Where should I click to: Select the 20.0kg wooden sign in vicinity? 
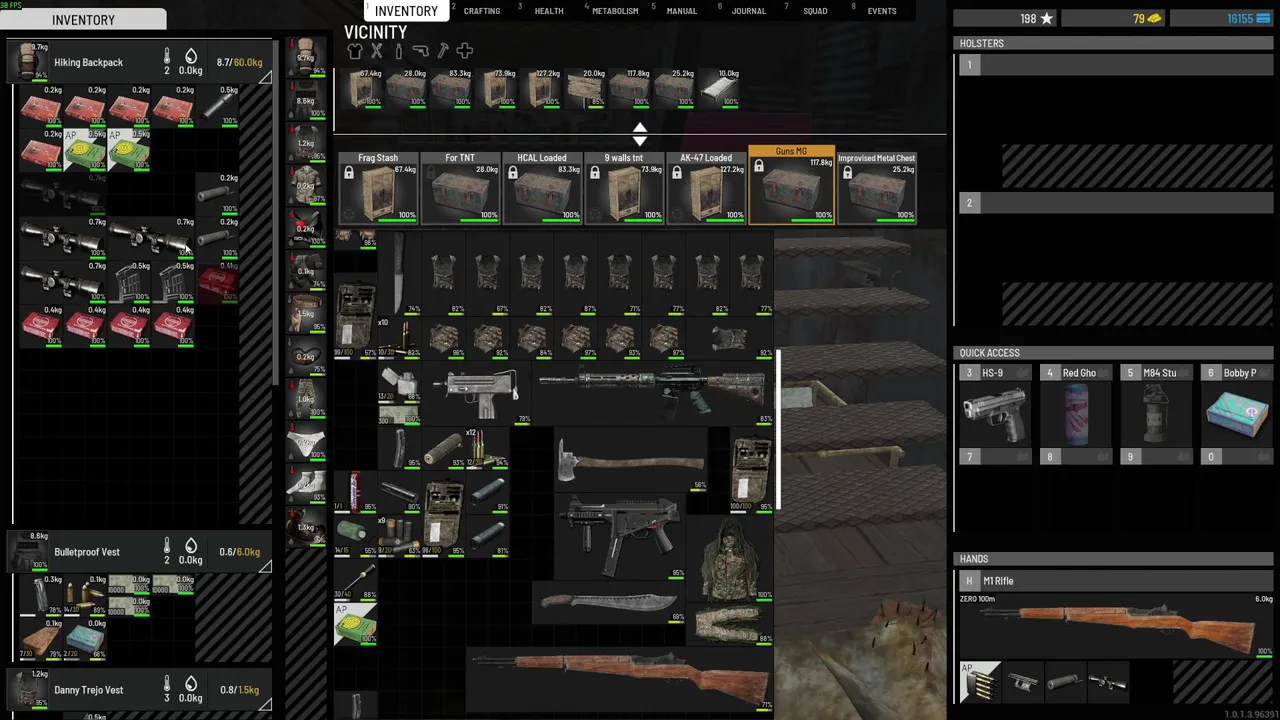click(x=586, y=88)
